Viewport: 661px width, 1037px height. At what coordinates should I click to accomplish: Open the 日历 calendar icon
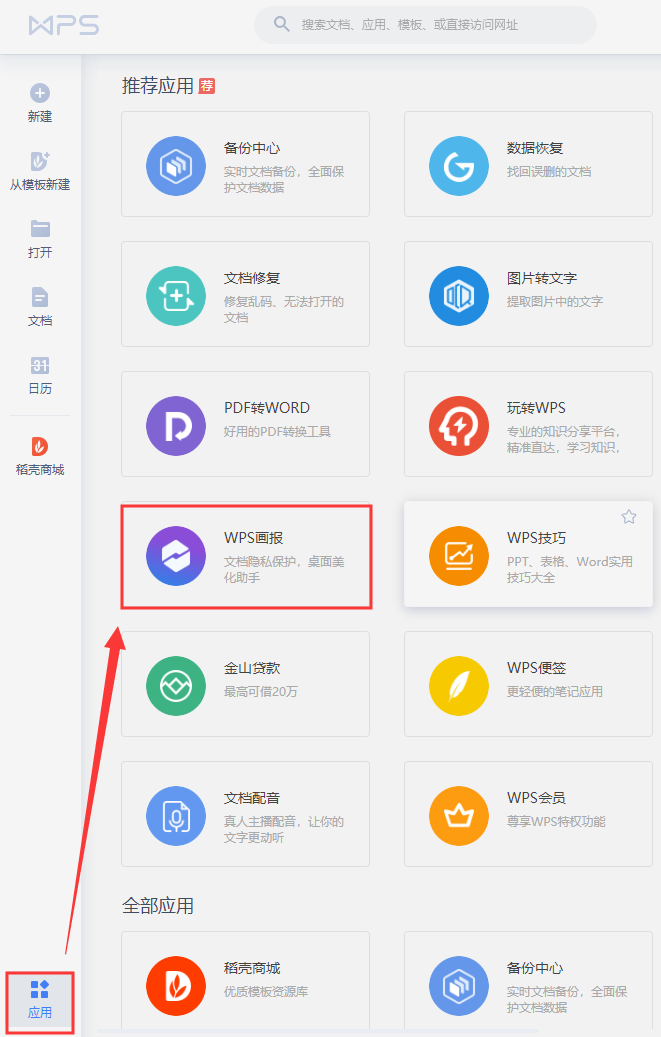click(40, 365)
